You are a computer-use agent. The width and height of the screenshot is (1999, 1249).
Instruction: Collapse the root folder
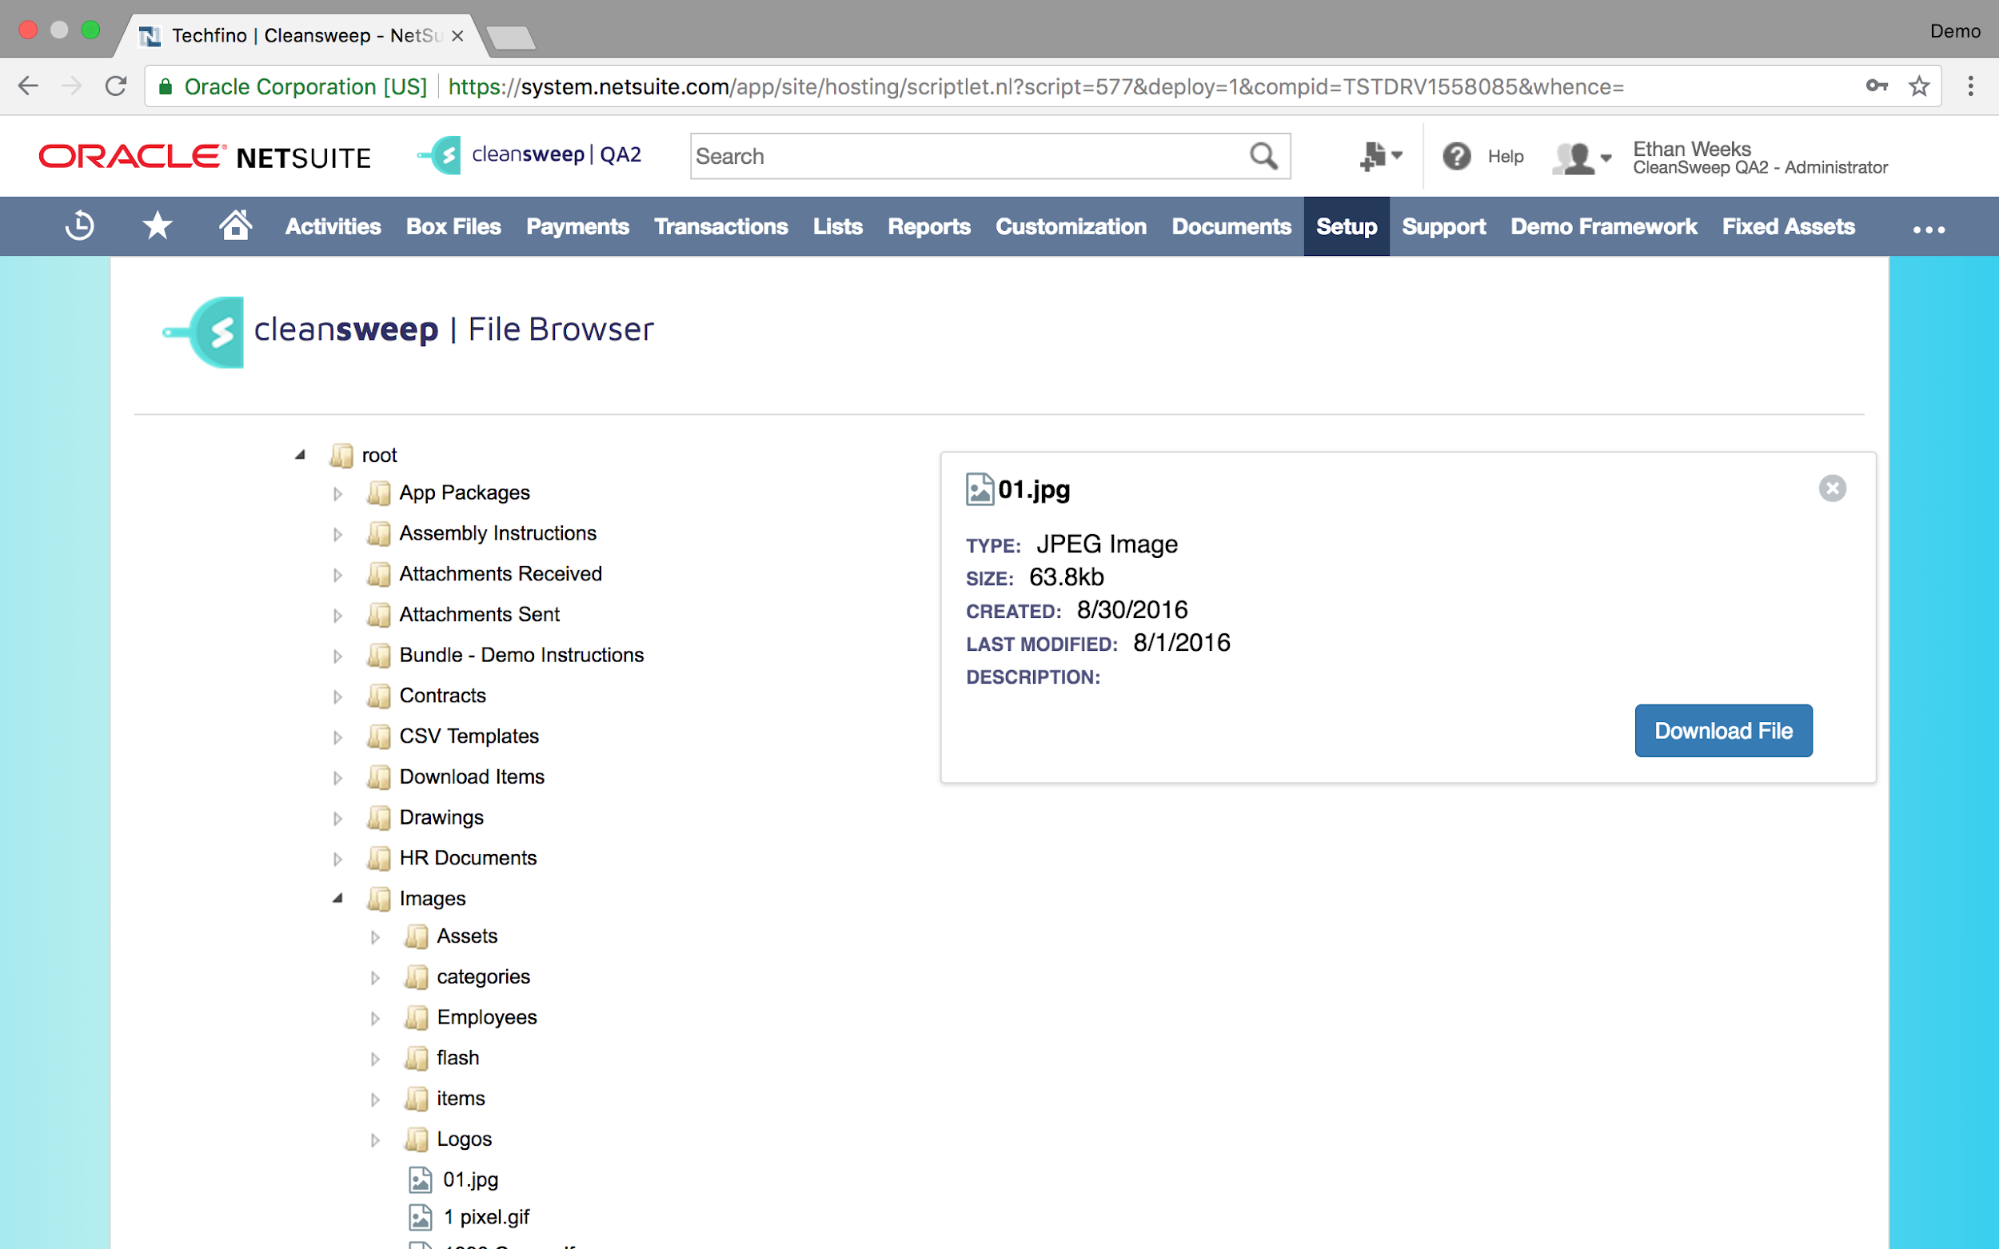tap(300, 455)
